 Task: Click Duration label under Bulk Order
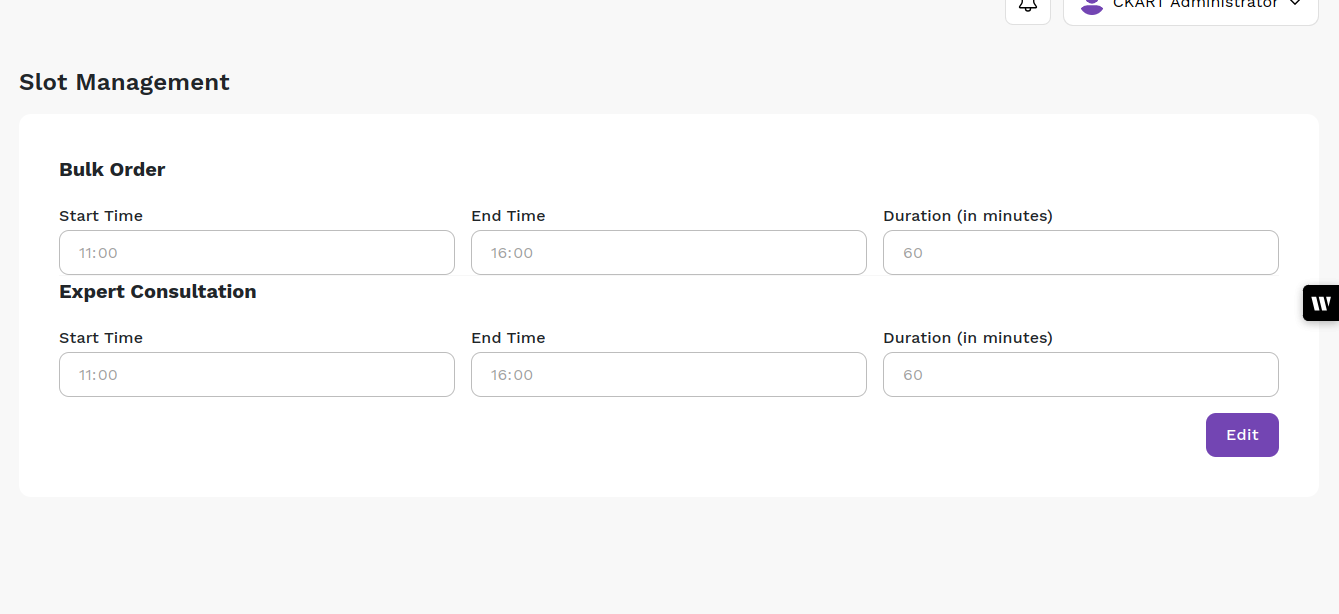click(x=967, y=216)
